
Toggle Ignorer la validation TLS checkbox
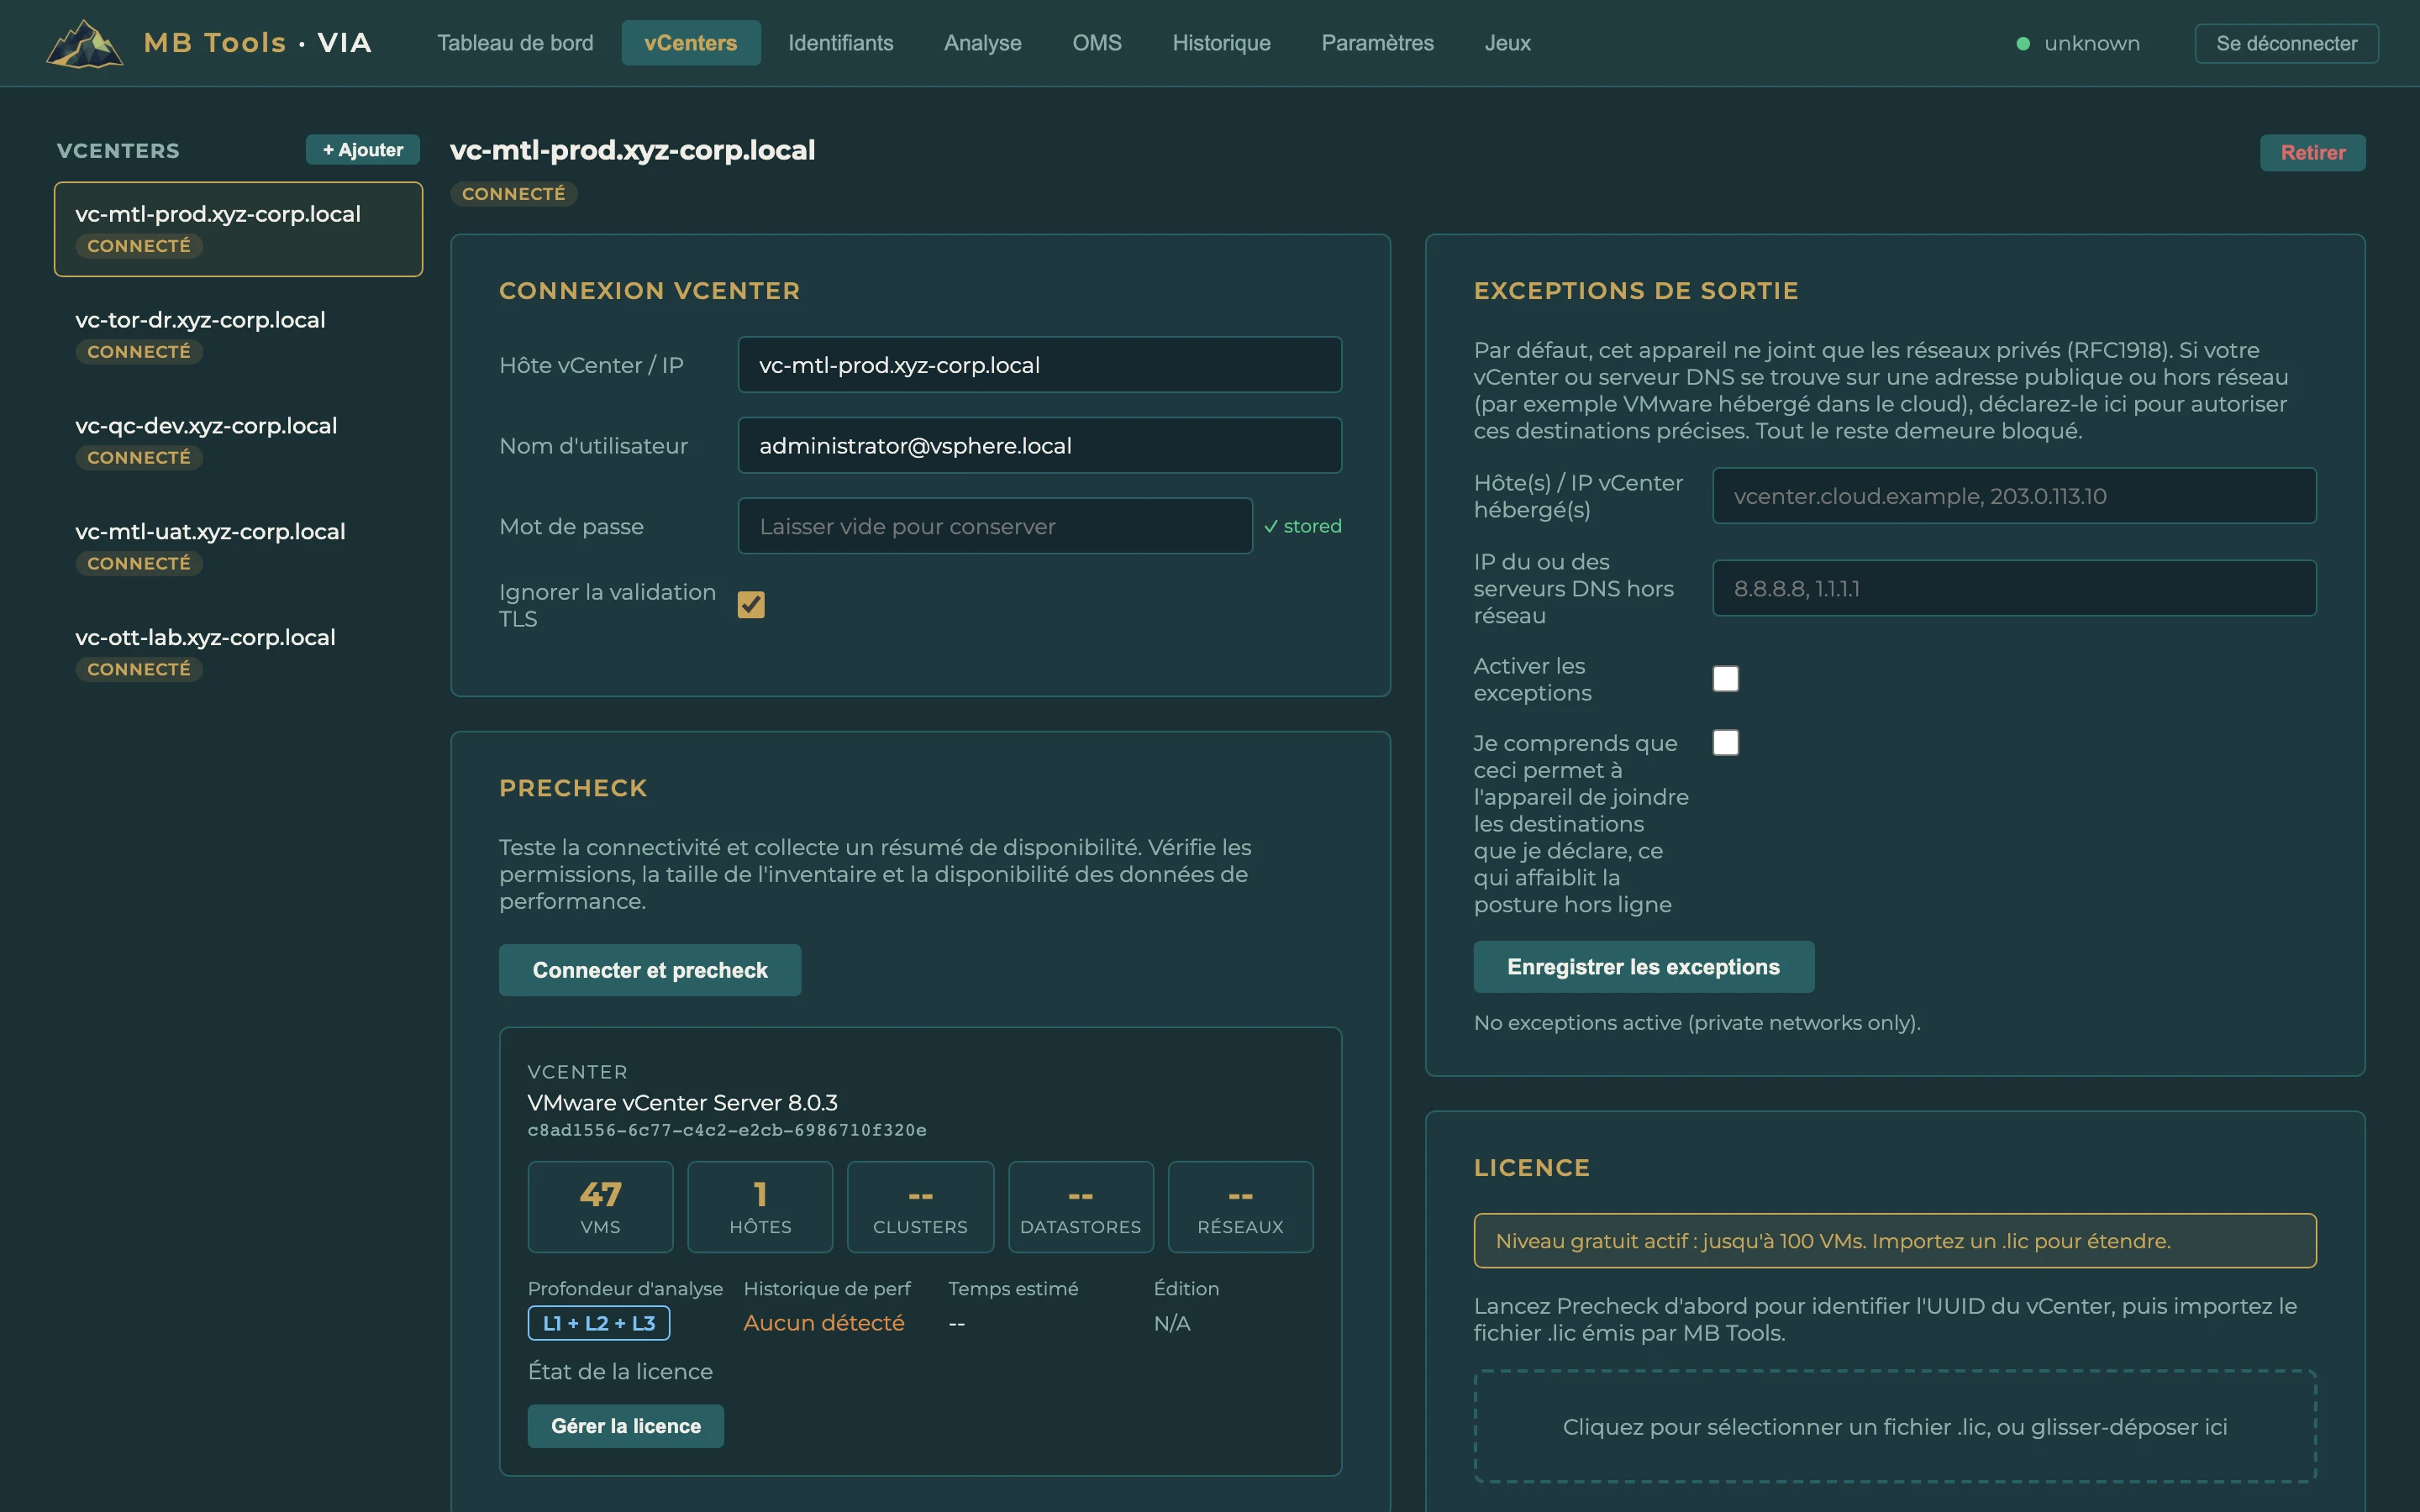tap(751, 604)
